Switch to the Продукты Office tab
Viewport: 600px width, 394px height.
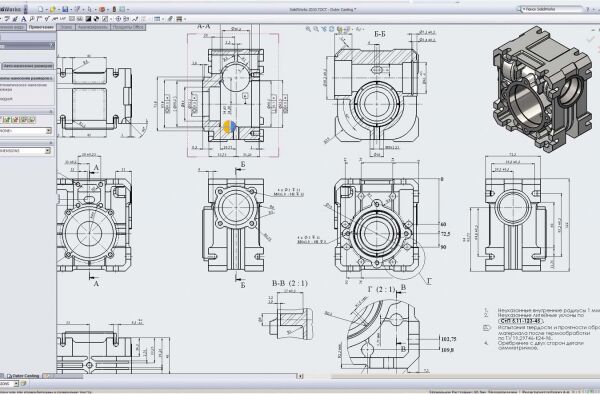pyautogui.click(x=128, y=27)
